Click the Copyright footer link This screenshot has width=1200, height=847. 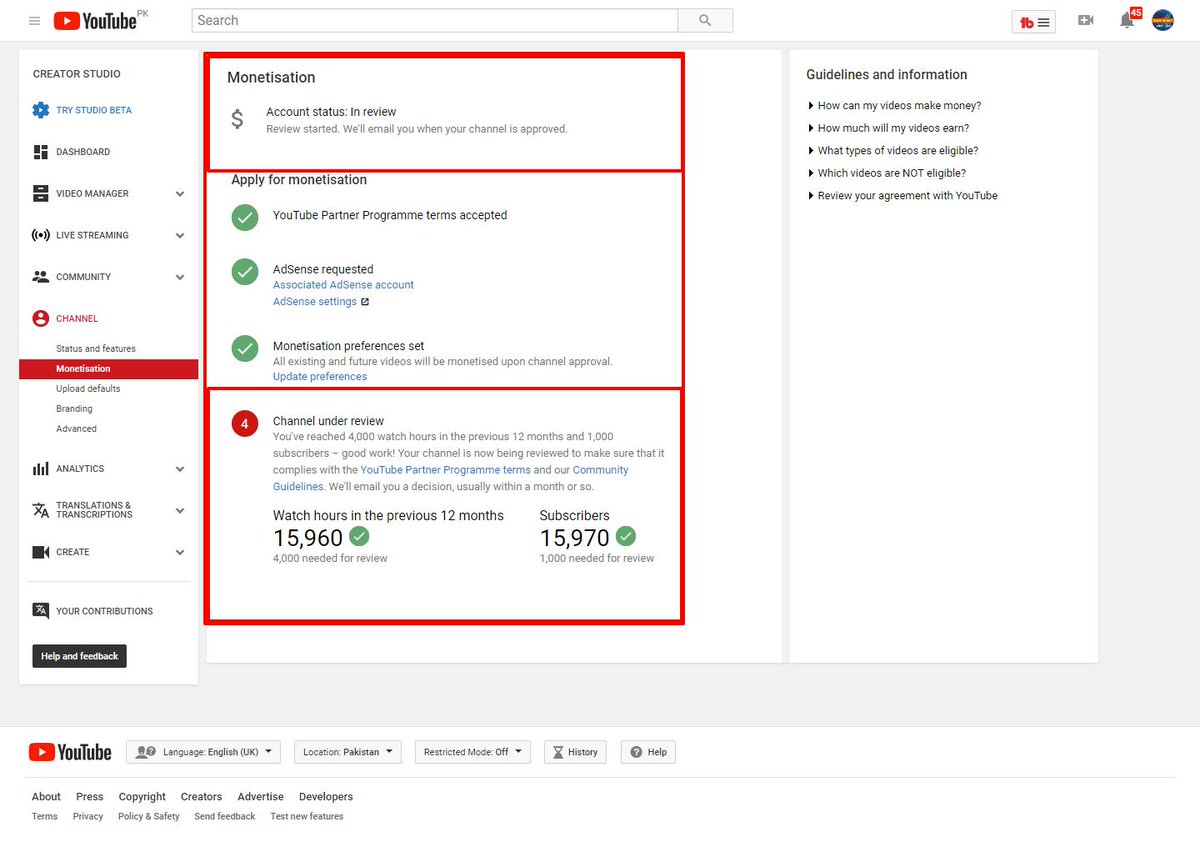[142, 797]
